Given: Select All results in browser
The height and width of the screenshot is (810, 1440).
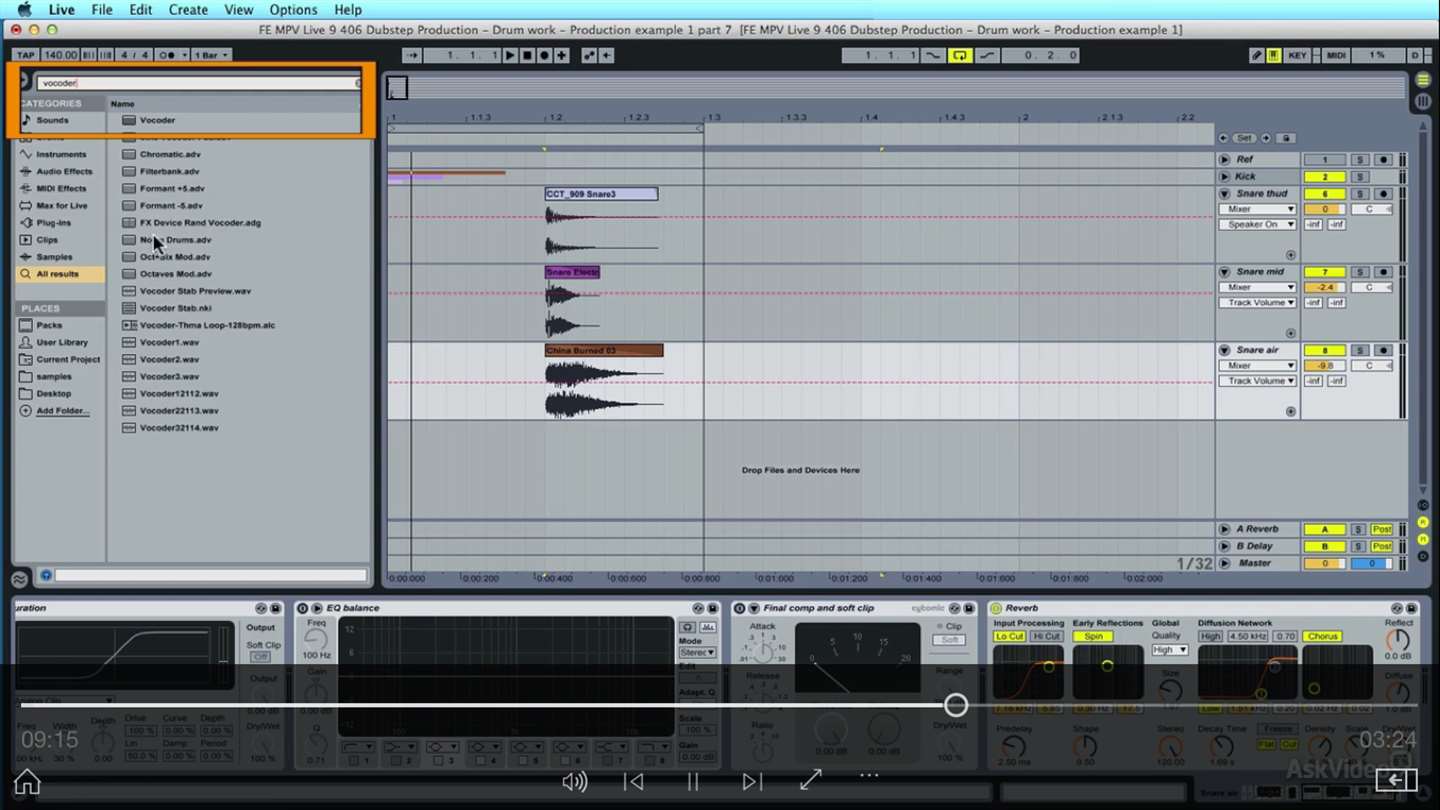Looking at the screenshot, I should point(57,274).
